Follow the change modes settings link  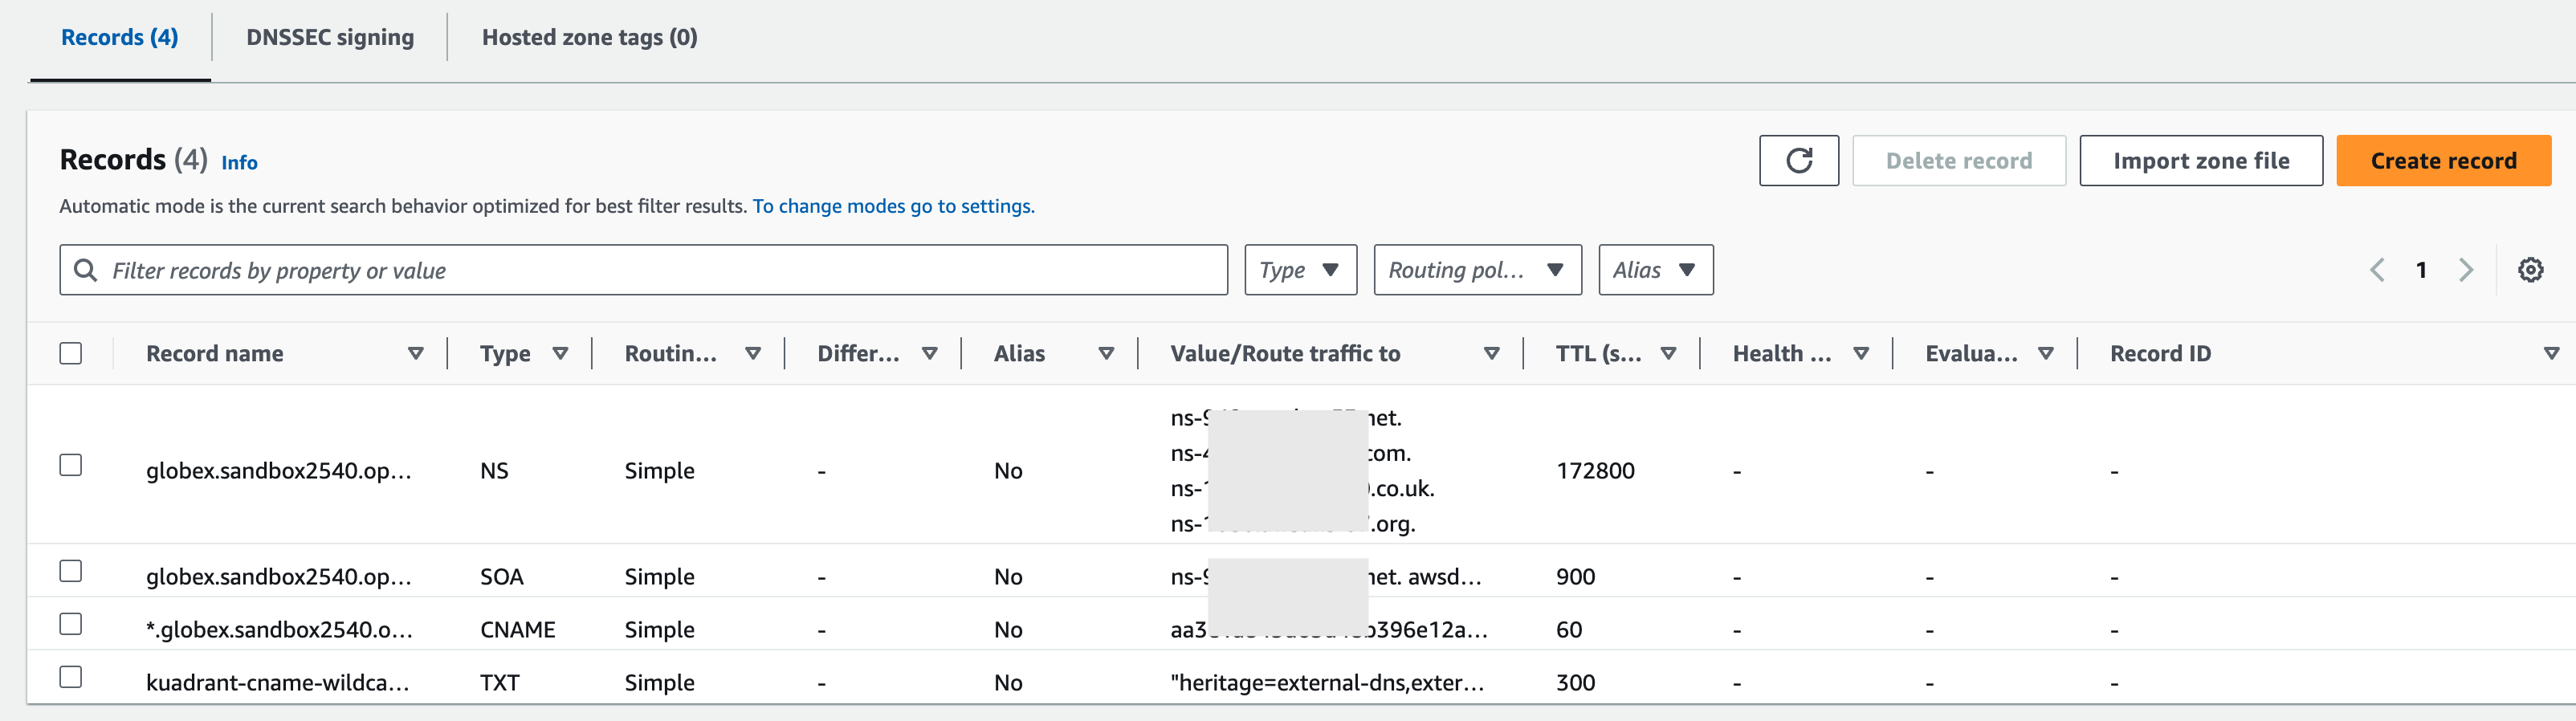pyautogui.click(x=893, y=206)
